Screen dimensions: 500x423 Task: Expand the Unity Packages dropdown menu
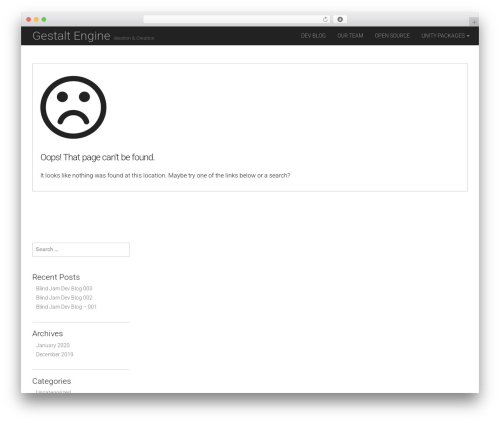[x=445, y=36]
